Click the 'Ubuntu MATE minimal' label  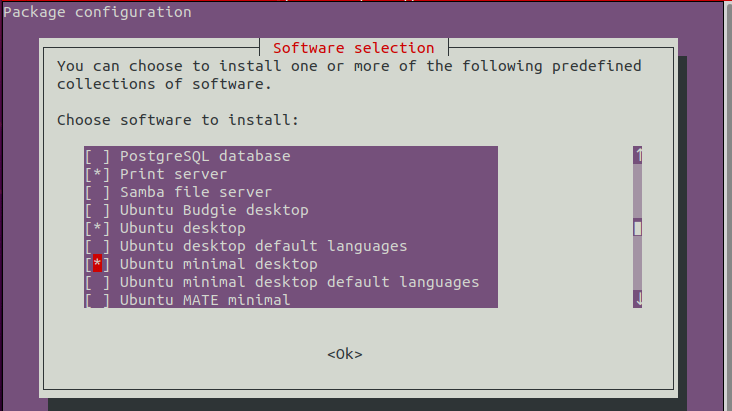[x=205, y=300]
